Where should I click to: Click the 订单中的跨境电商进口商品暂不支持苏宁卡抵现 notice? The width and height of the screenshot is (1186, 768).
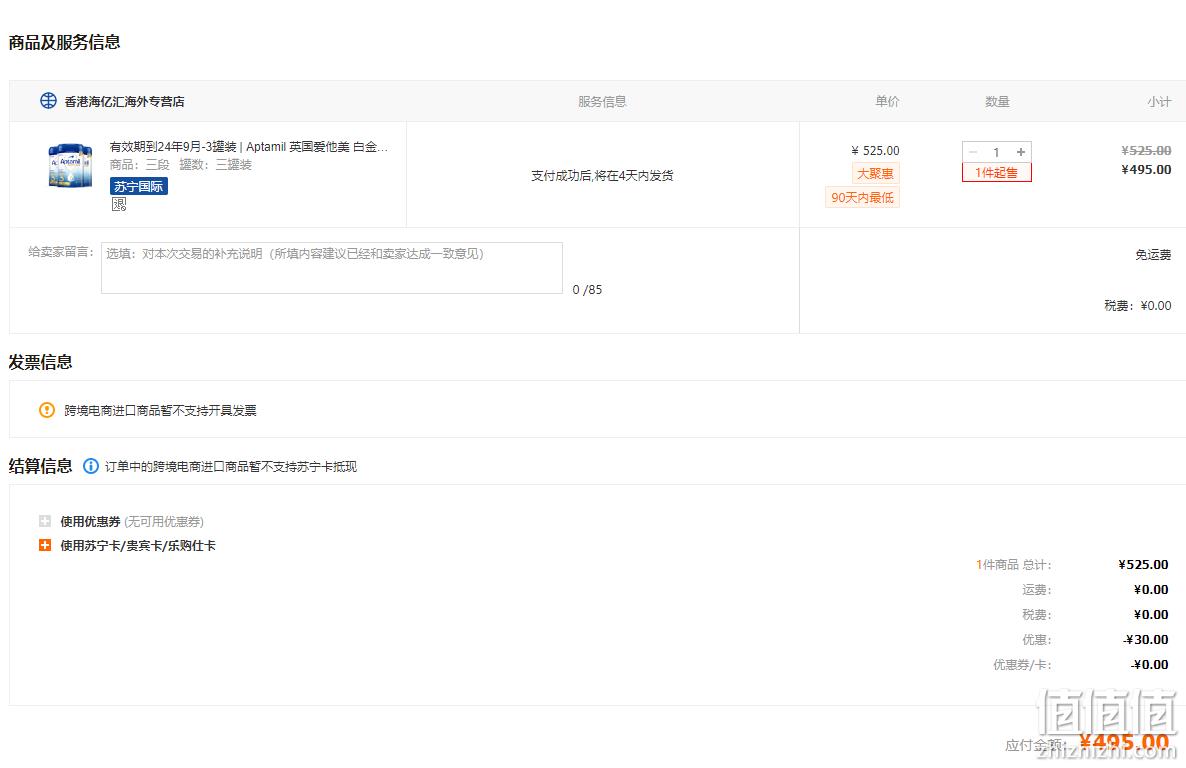pos(231,467)
